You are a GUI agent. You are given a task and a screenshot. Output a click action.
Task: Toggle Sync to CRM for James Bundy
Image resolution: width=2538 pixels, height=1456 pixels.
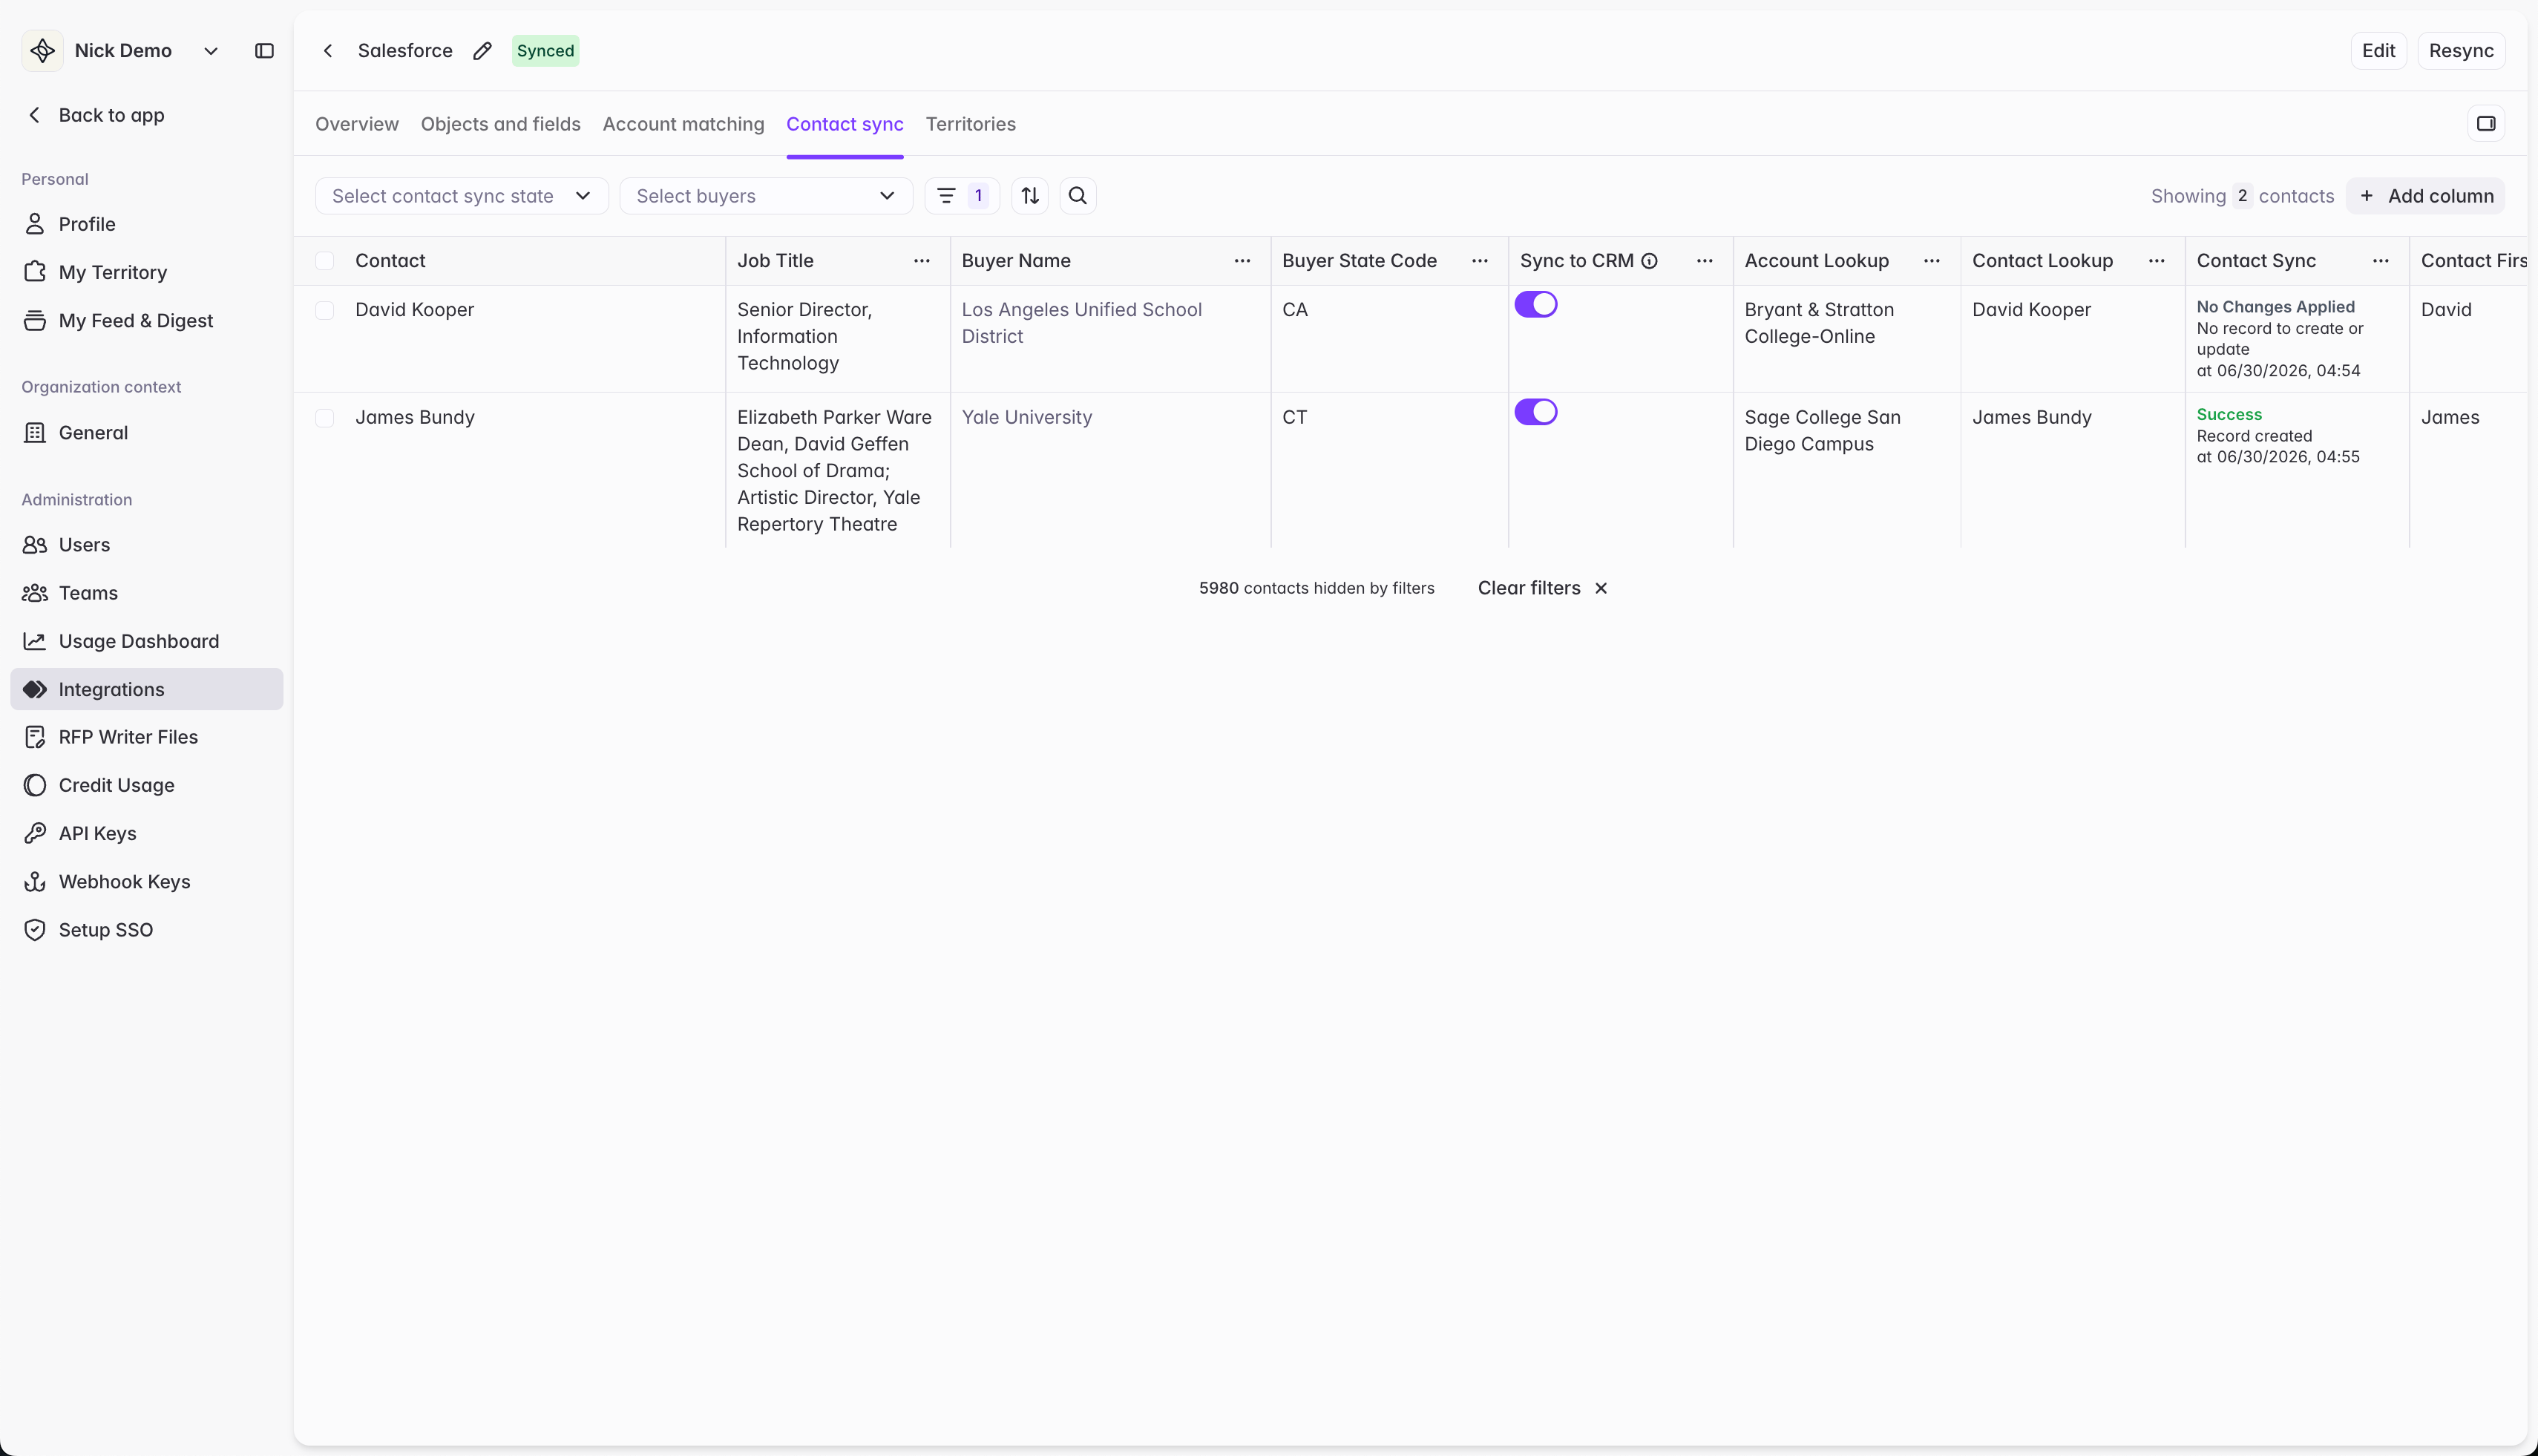tap(1536, 412)
